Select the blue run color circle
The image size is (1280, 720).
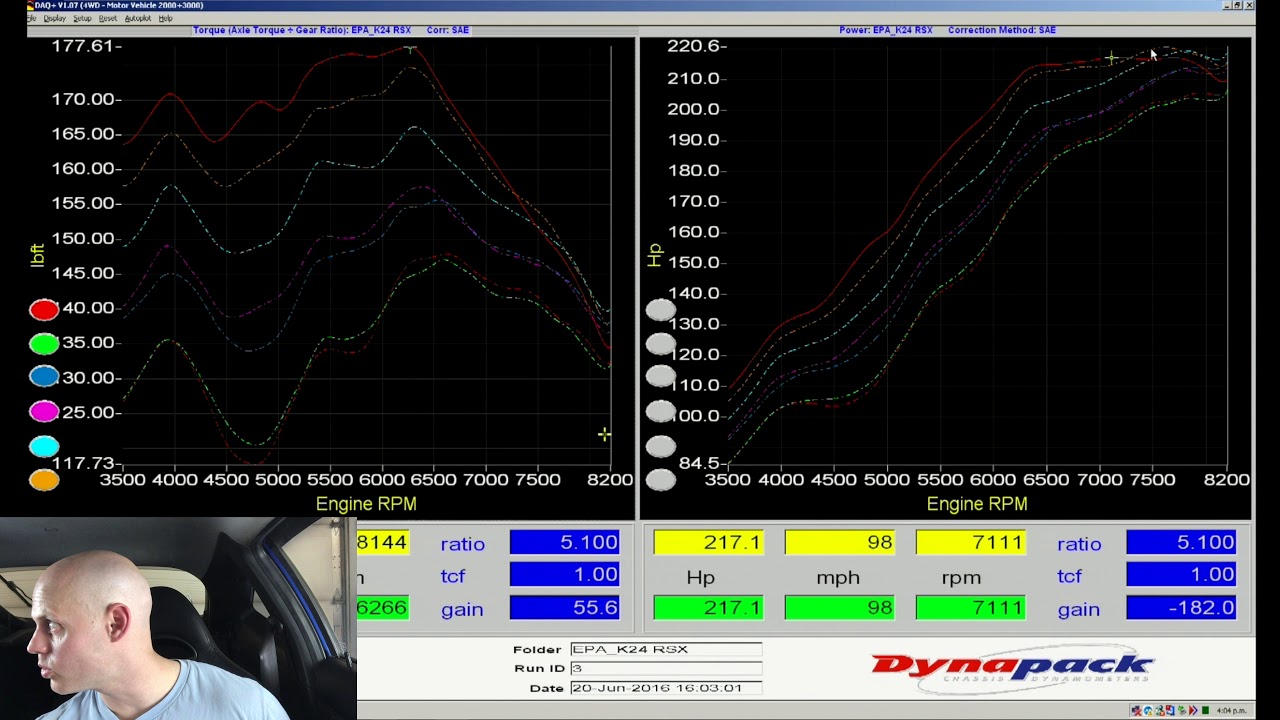click(x=44, y=377)
